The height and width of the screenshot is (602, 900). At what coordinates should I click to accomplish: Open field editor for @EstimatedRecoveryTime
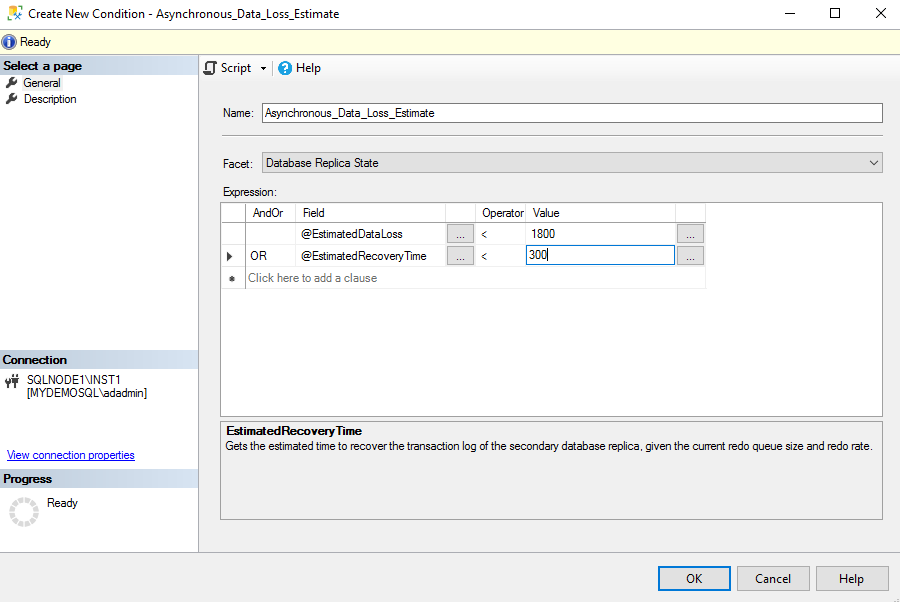(x=460, y=256)
